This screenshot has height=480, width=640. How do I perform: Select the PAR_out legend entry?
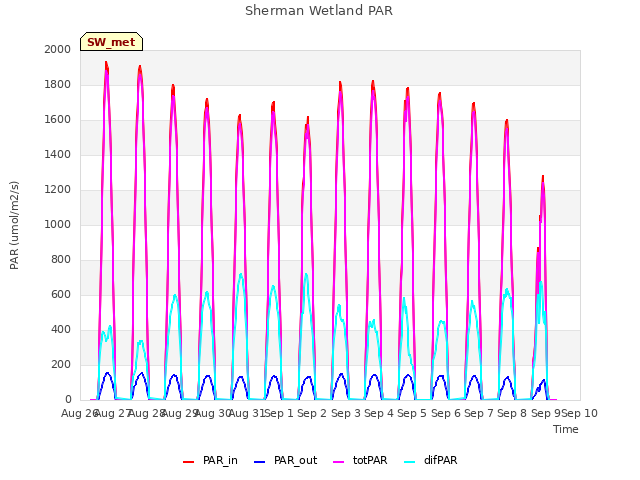point(285,460)
